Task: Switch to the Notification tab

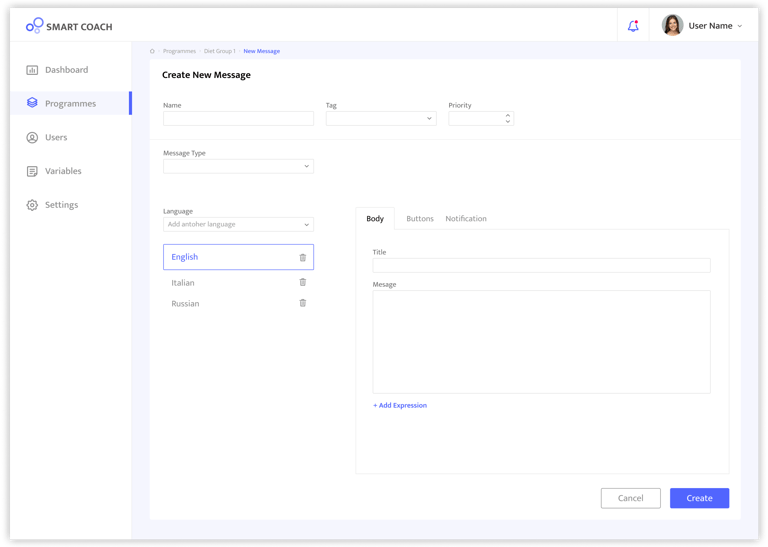Action: (x=466, y=219)
